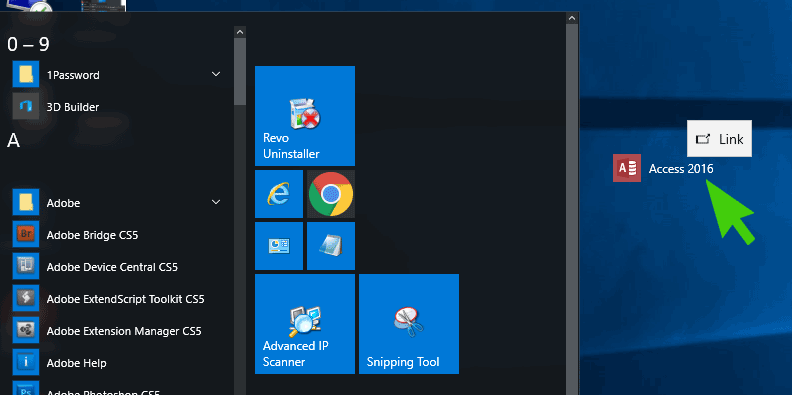Click the Adobe Device Central CS5 icon
The height and width of the screenshot is (395, 792).
pos(26,267)
